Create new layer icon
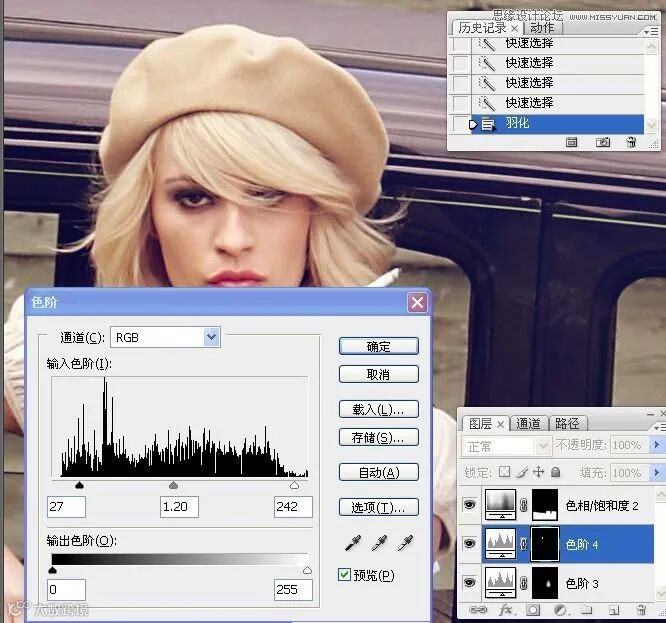The height and width of the screenshot is (623, 666). (x=614, y=610)
